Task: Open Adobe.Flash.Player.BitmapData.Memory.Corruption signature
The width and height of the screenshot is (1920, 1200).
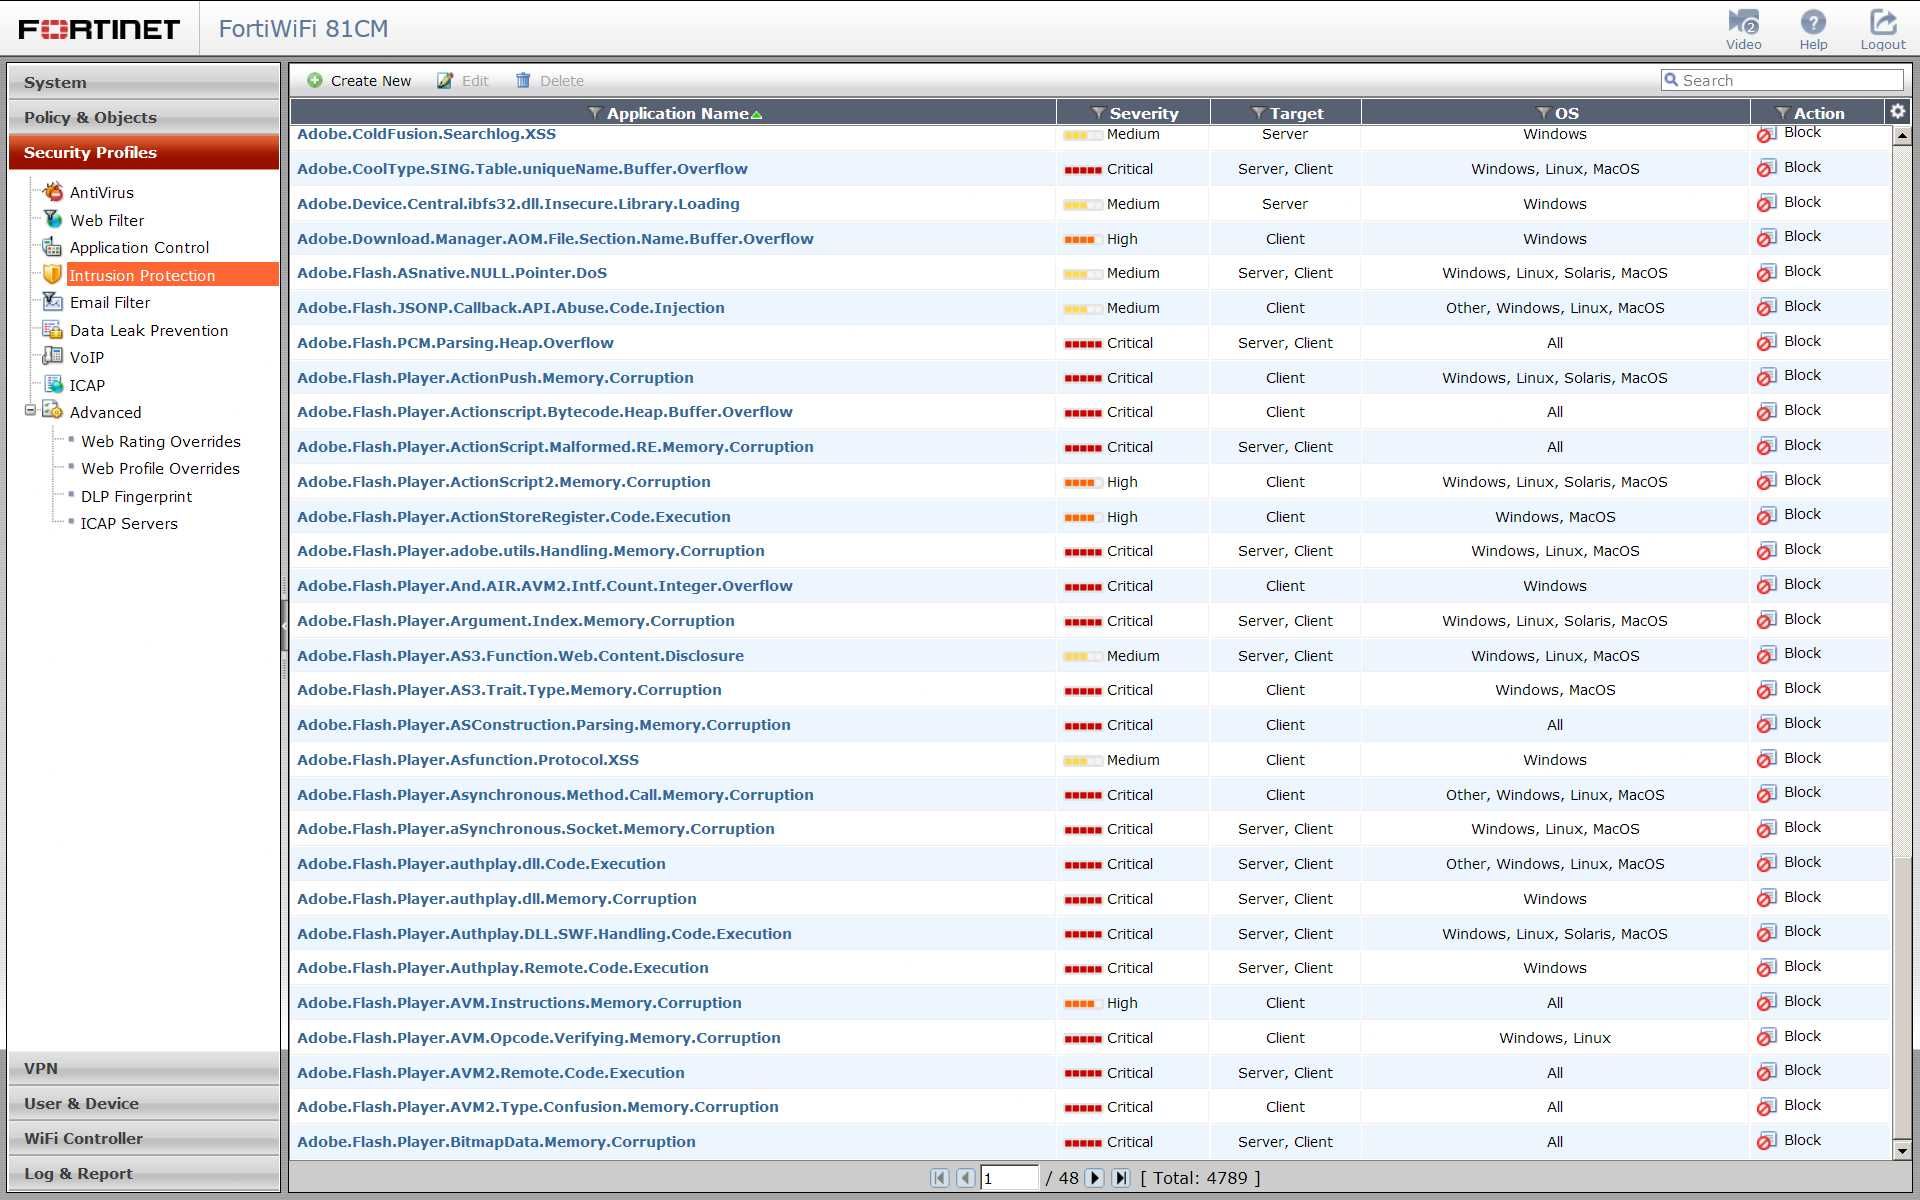Action: point(496,1141)
